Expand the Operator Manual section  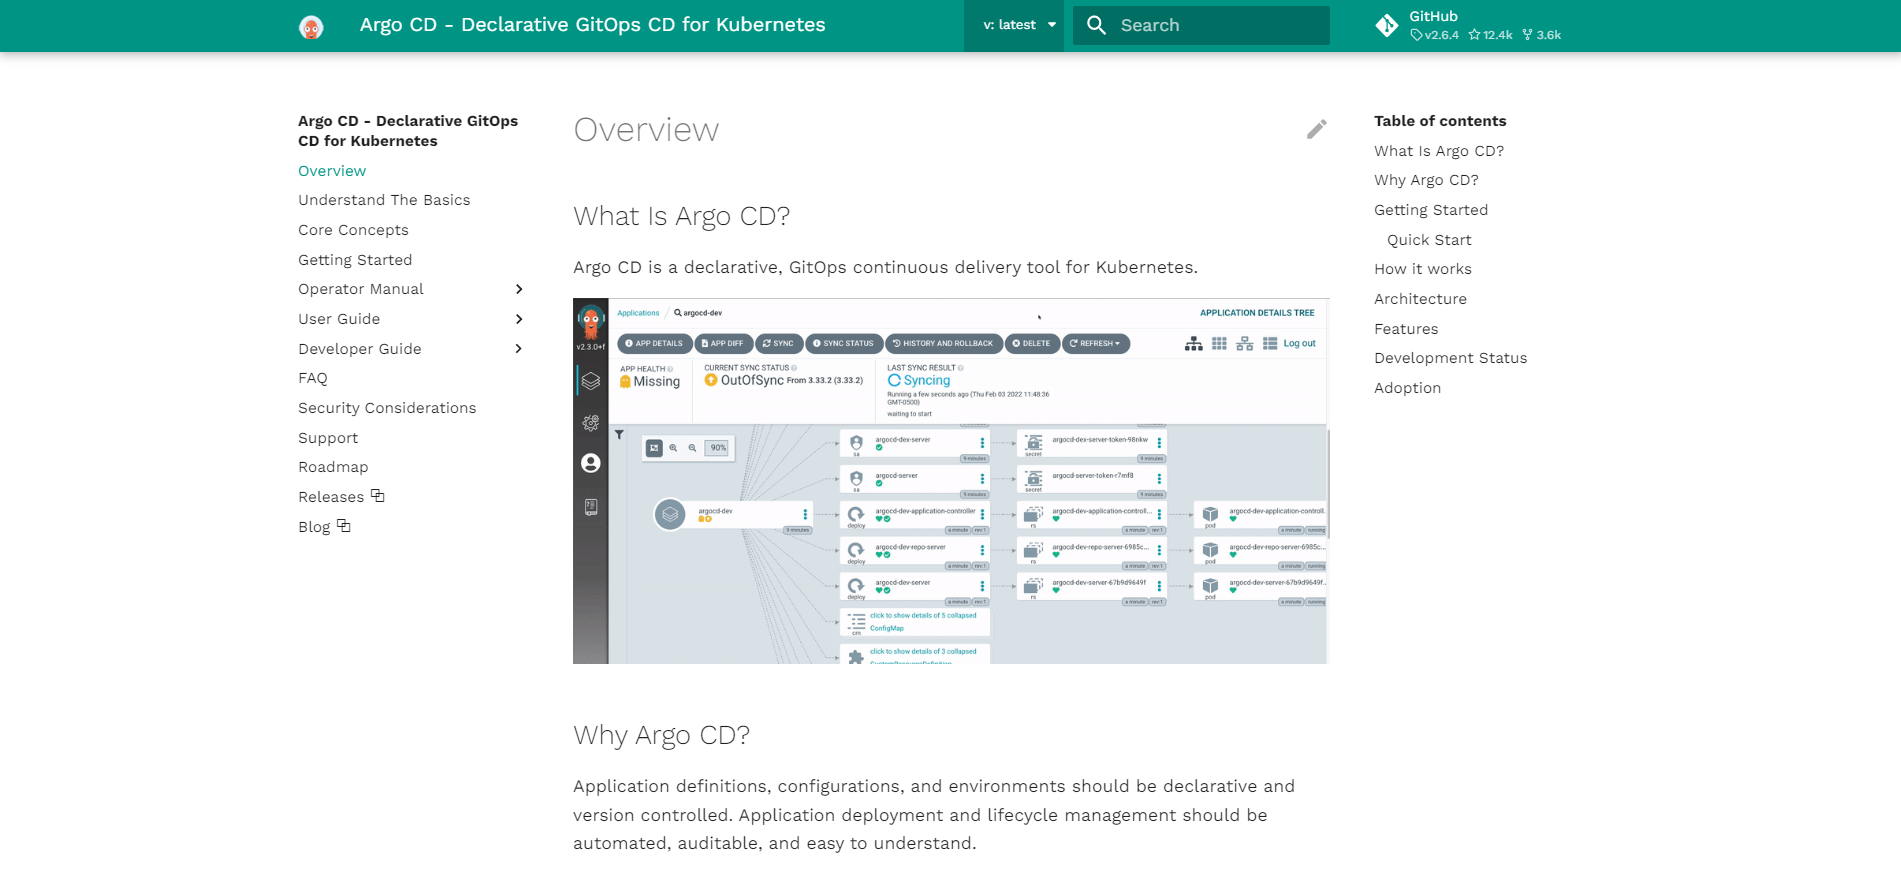click(x=518, y=289)
